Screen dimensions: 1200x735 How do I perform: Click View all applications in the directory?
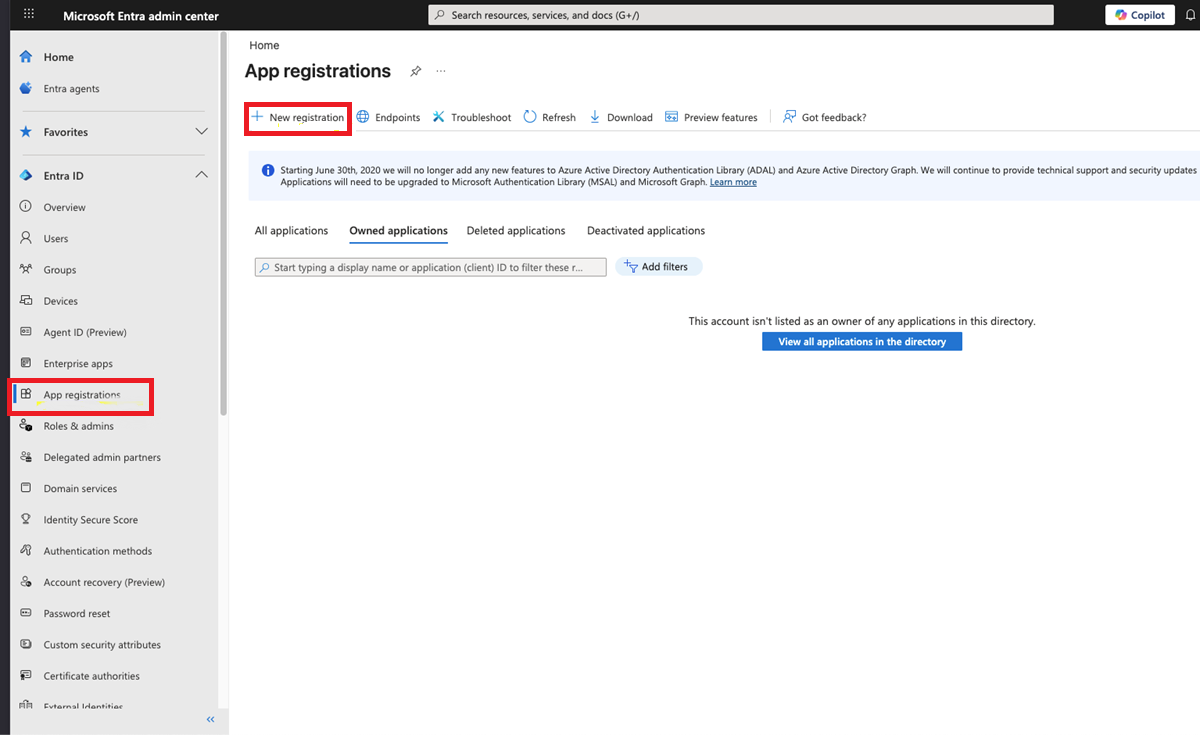[x=862, y=342]
